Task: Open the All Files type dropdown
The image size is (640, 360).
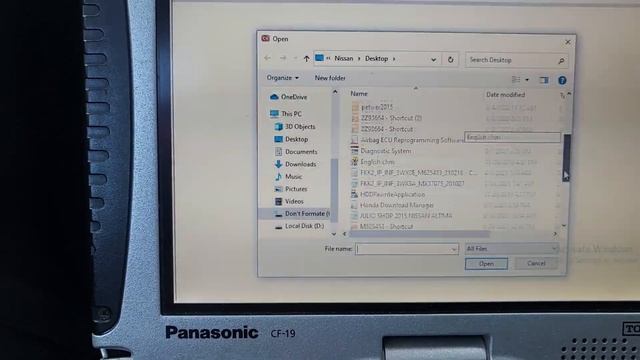Action: tap(511, 249)
